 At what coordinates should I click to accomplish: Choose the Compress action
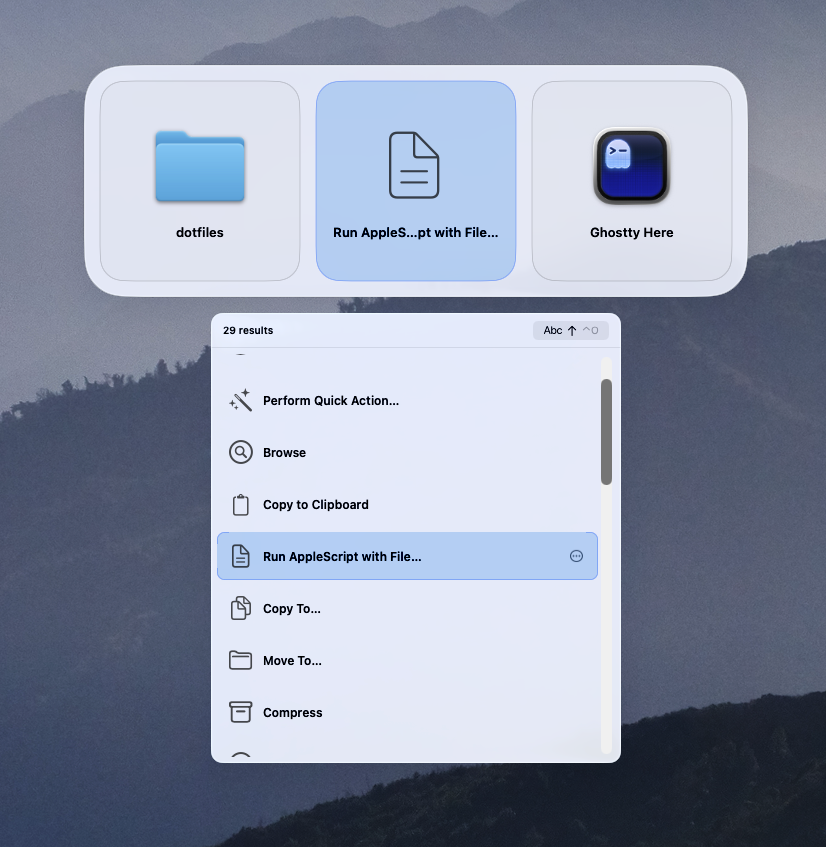pyautogui.click(x=407, y=712)
